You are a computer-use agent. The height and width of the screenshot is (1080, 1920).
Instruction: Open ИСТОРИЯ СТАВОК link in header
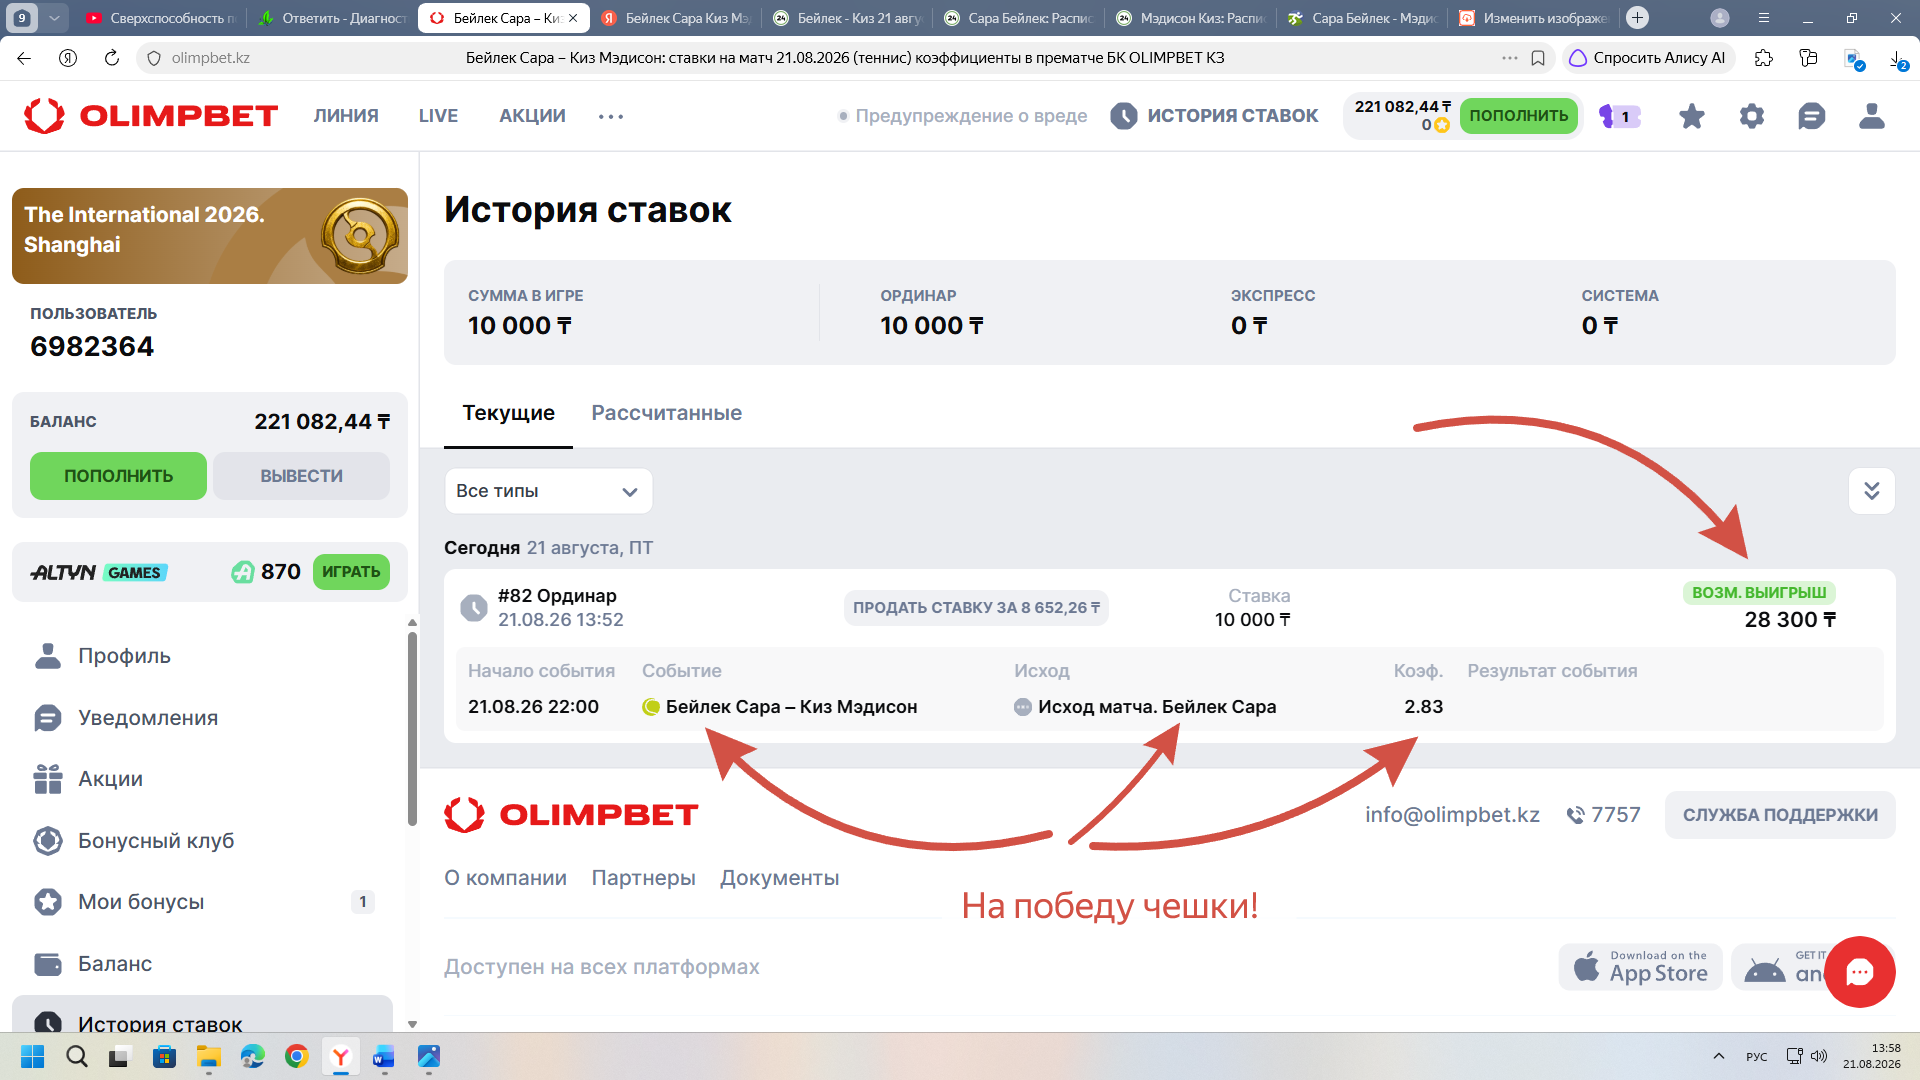(1232, 116)
